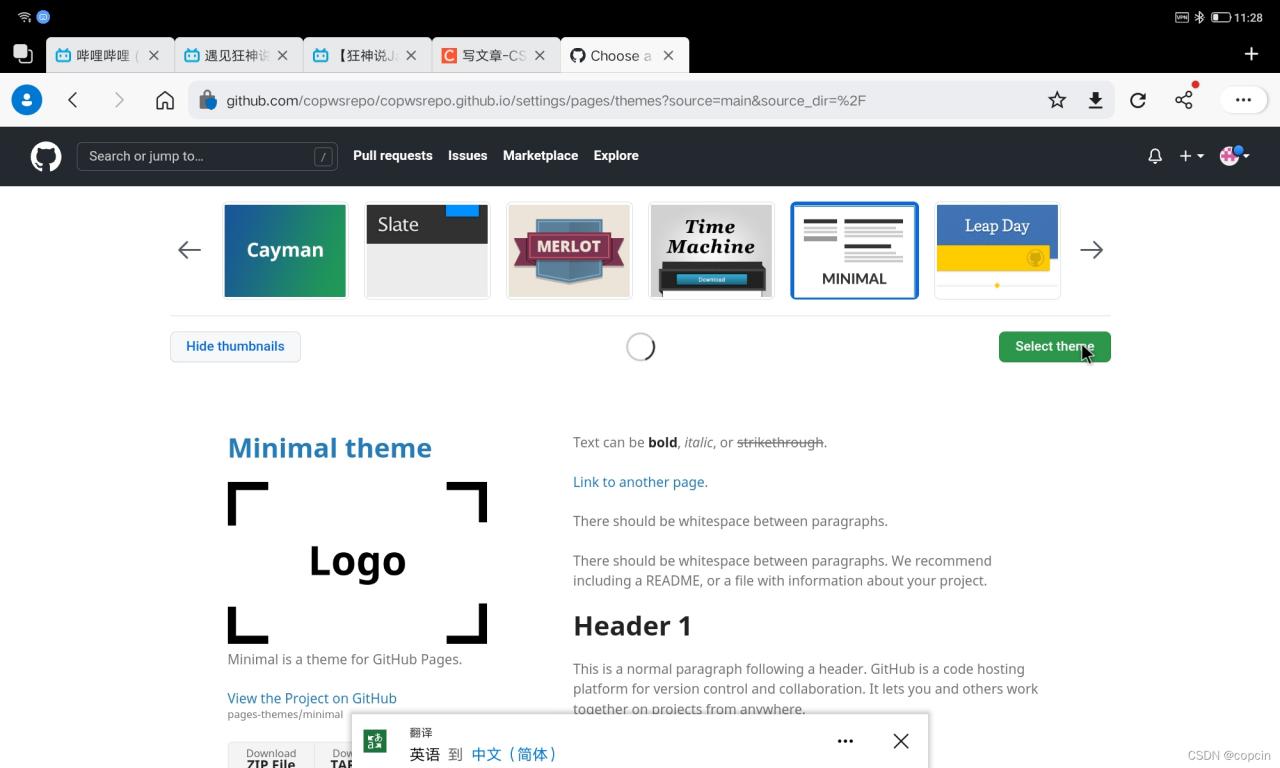Open the user avatar dropdown menu

coord(1235,155)
